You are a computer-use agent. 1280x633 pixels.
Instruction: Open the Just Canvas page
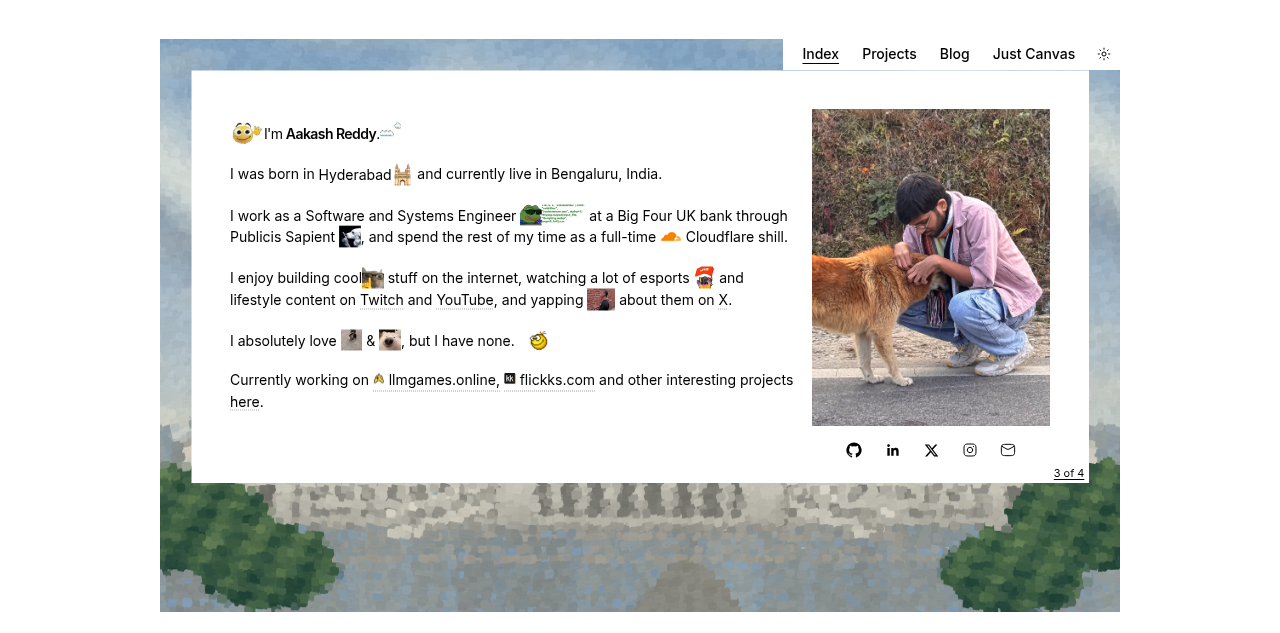tap(1033, 54)
